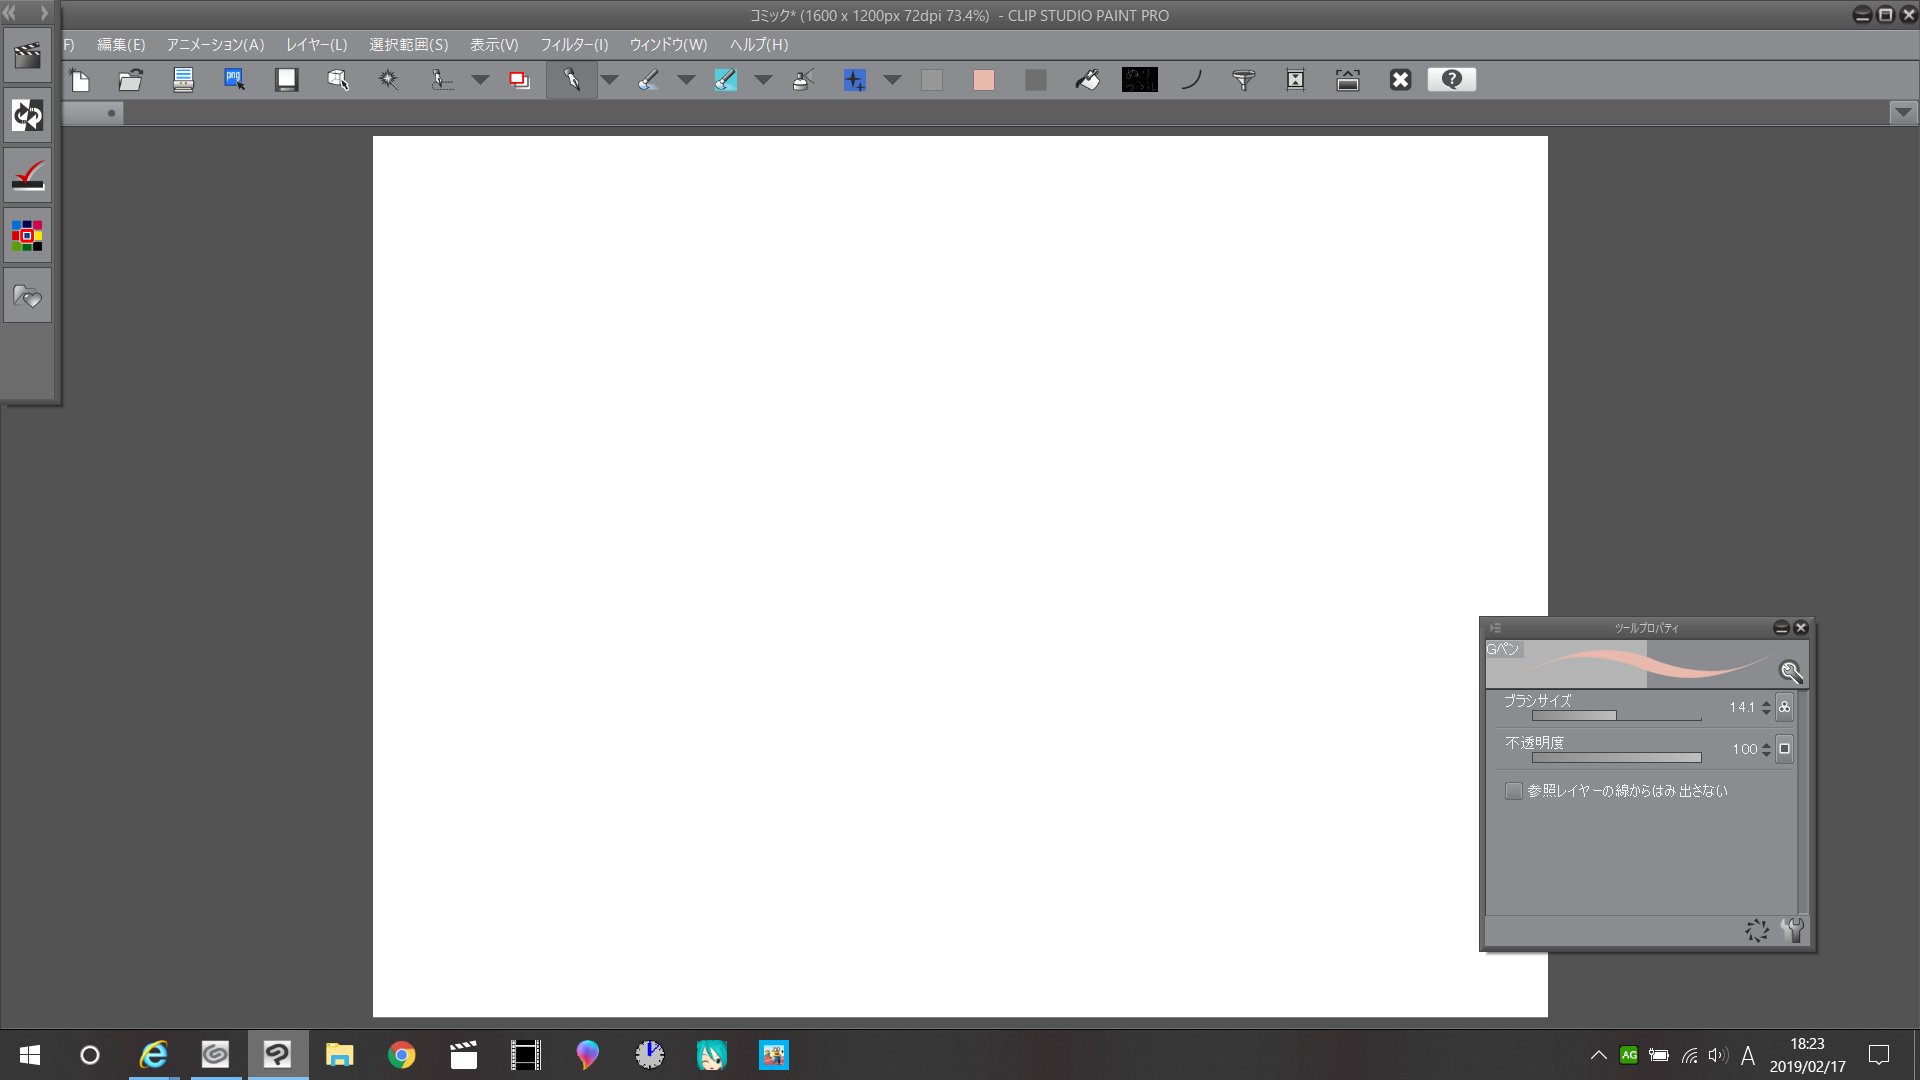The image size is (1920, 1080).
Task: Click the Open file folder icon
Action: click(131, 80)
